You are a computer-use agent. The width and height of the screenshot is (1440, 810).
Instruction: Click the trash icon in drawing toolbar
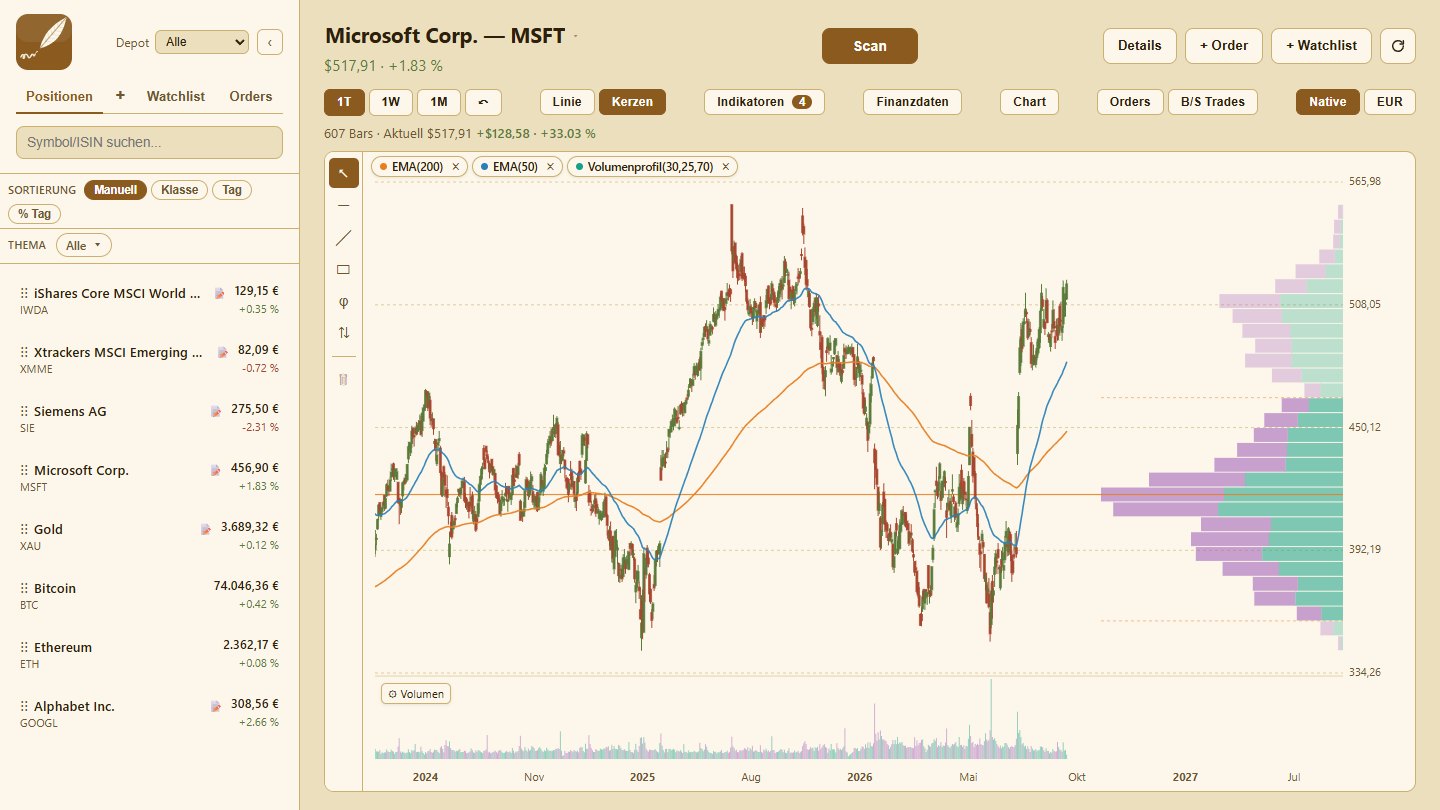344,380
